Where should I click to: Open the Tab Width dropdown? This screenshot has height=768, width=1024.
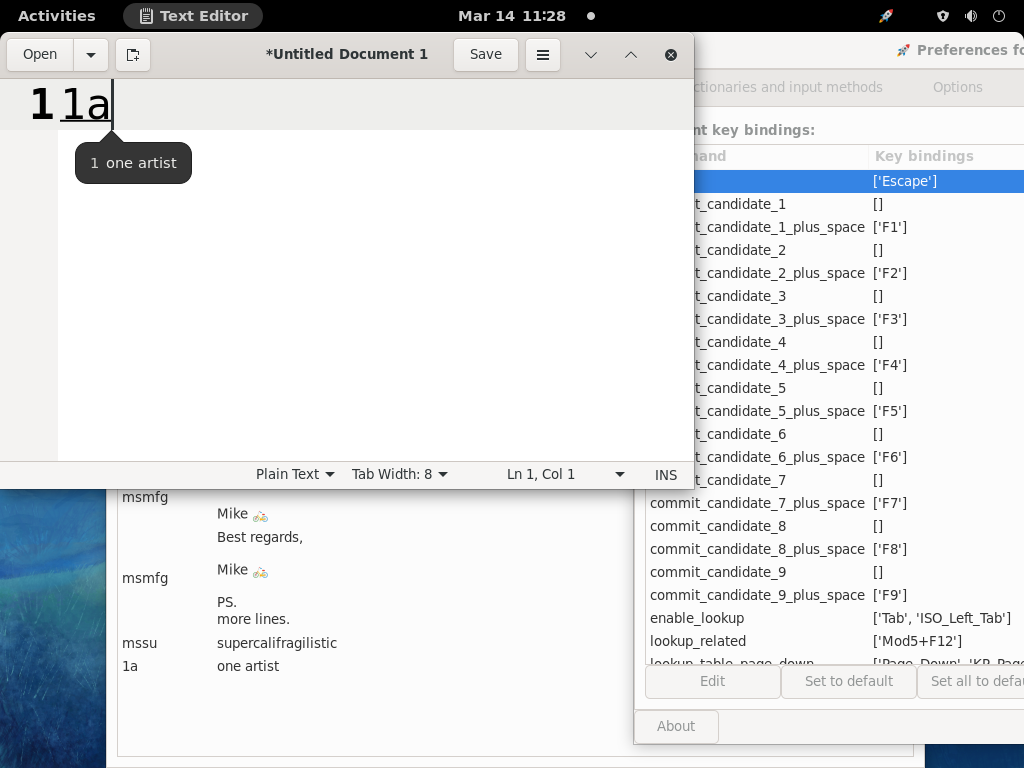coord(399,474)
